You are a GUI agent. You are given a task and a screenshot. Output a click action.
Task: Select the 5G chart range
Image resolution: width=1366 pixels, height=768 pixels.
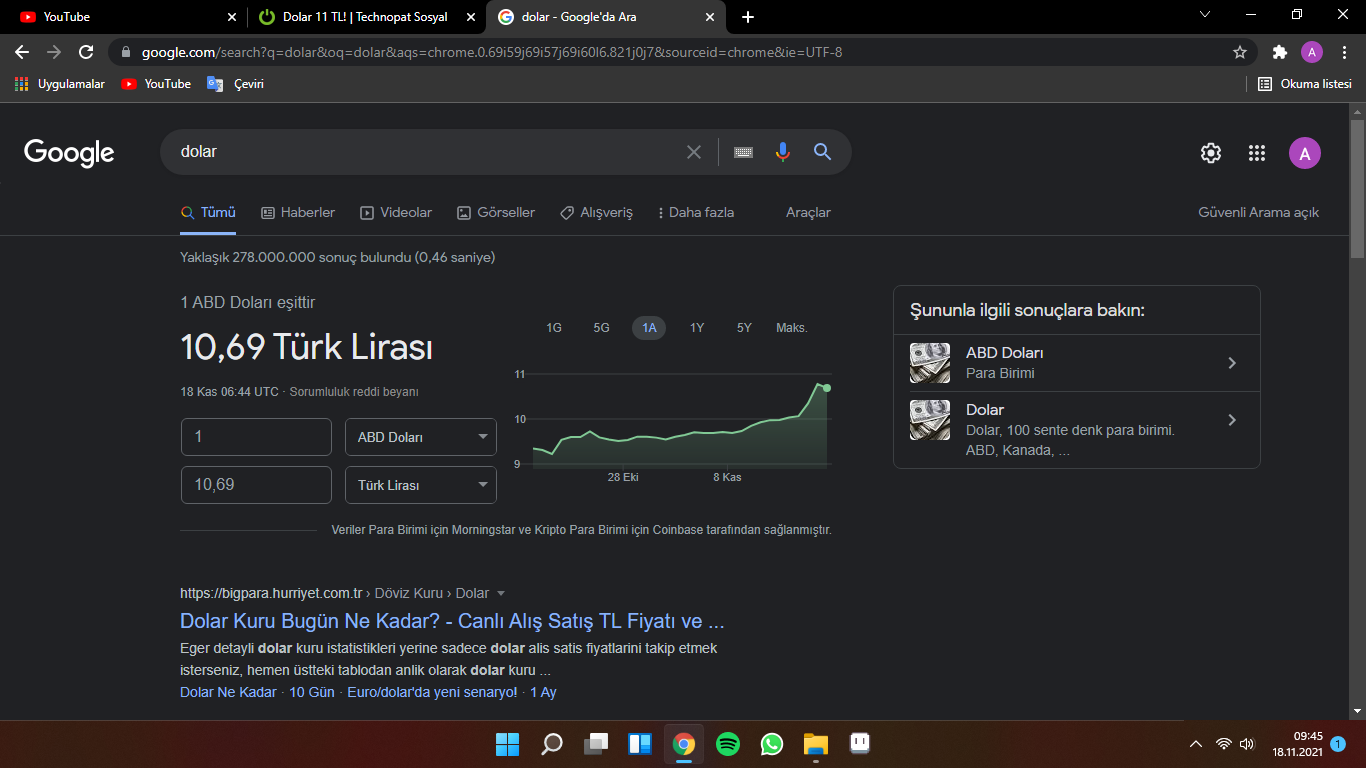point(601,328)
